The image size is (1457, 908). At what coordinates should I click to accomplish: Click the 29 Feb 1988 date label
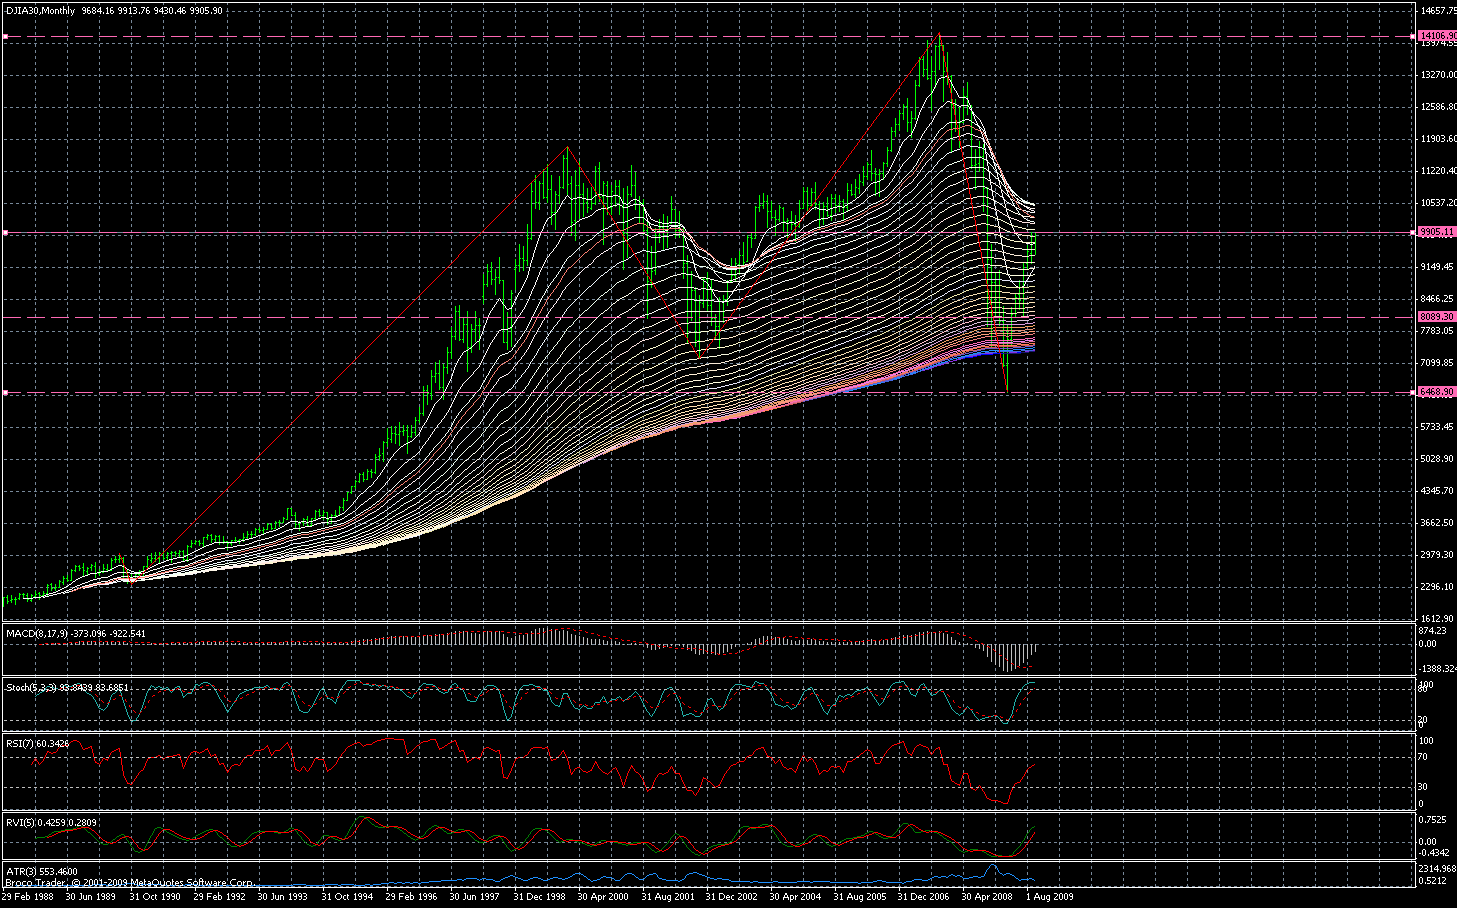point(28,897)
